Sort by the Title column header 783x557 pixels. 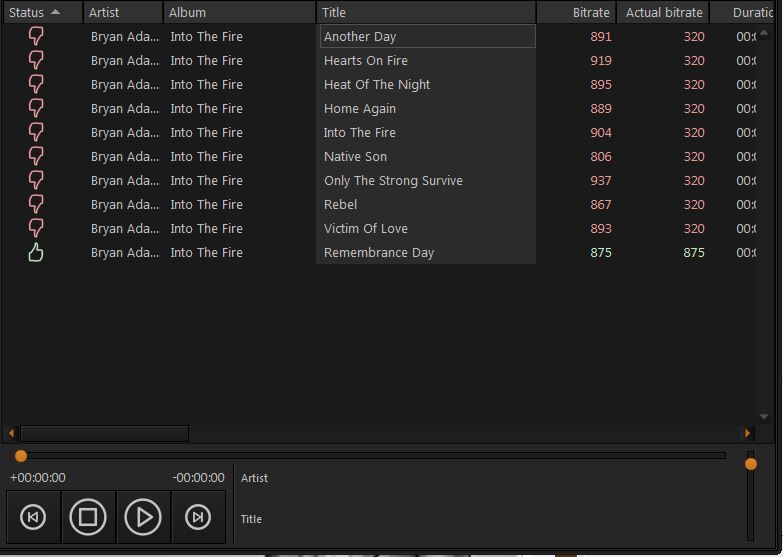click(x=426, y=12)
